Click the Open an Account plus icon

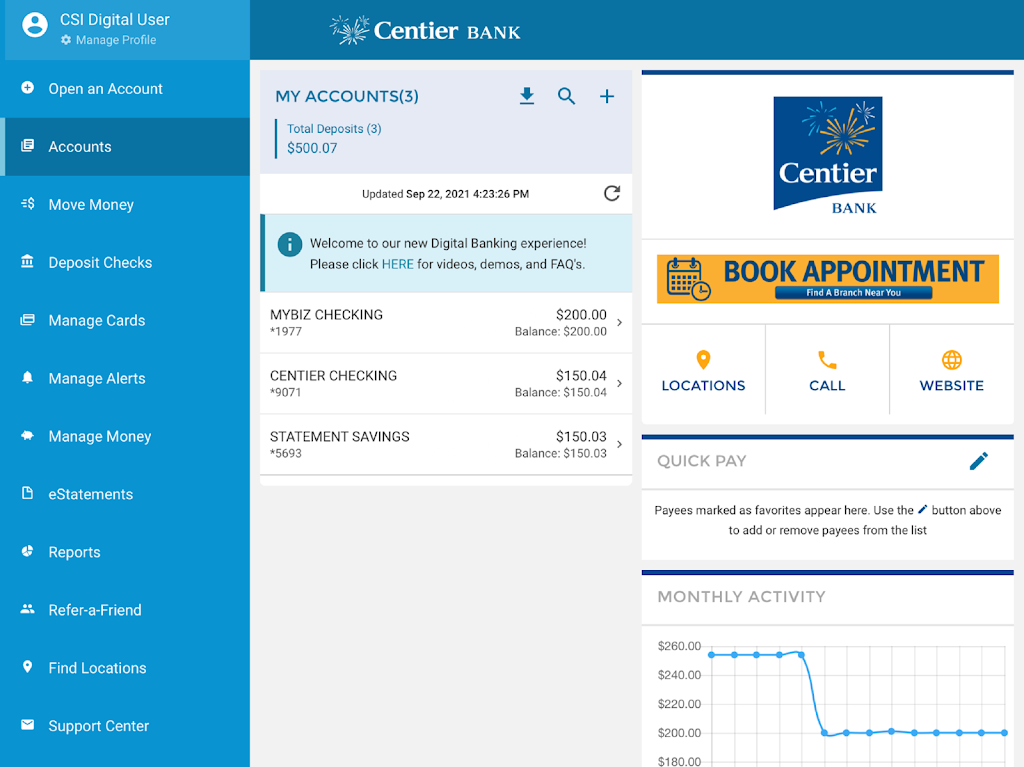[27, 88]
